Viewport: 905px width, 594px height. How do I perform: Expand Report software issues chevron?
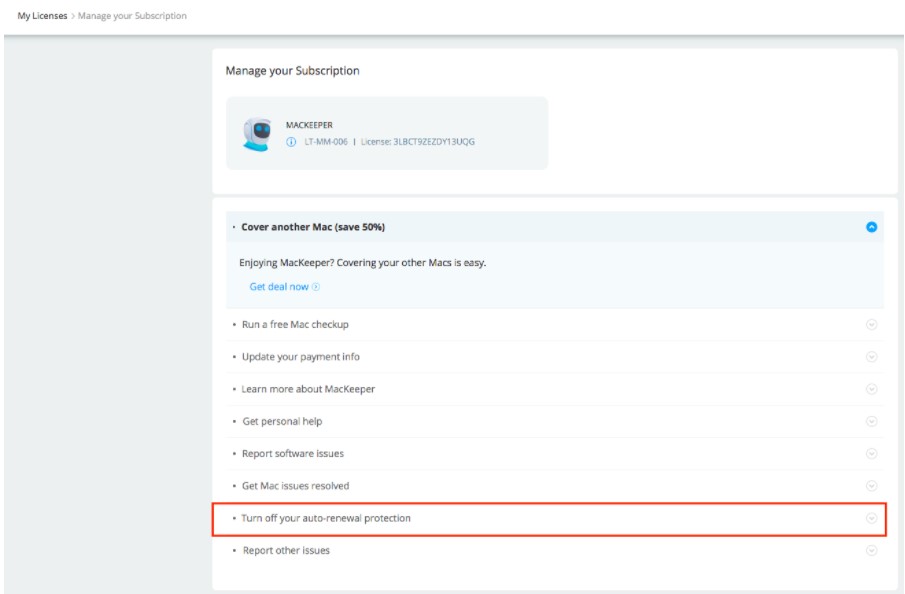[872, 454]
